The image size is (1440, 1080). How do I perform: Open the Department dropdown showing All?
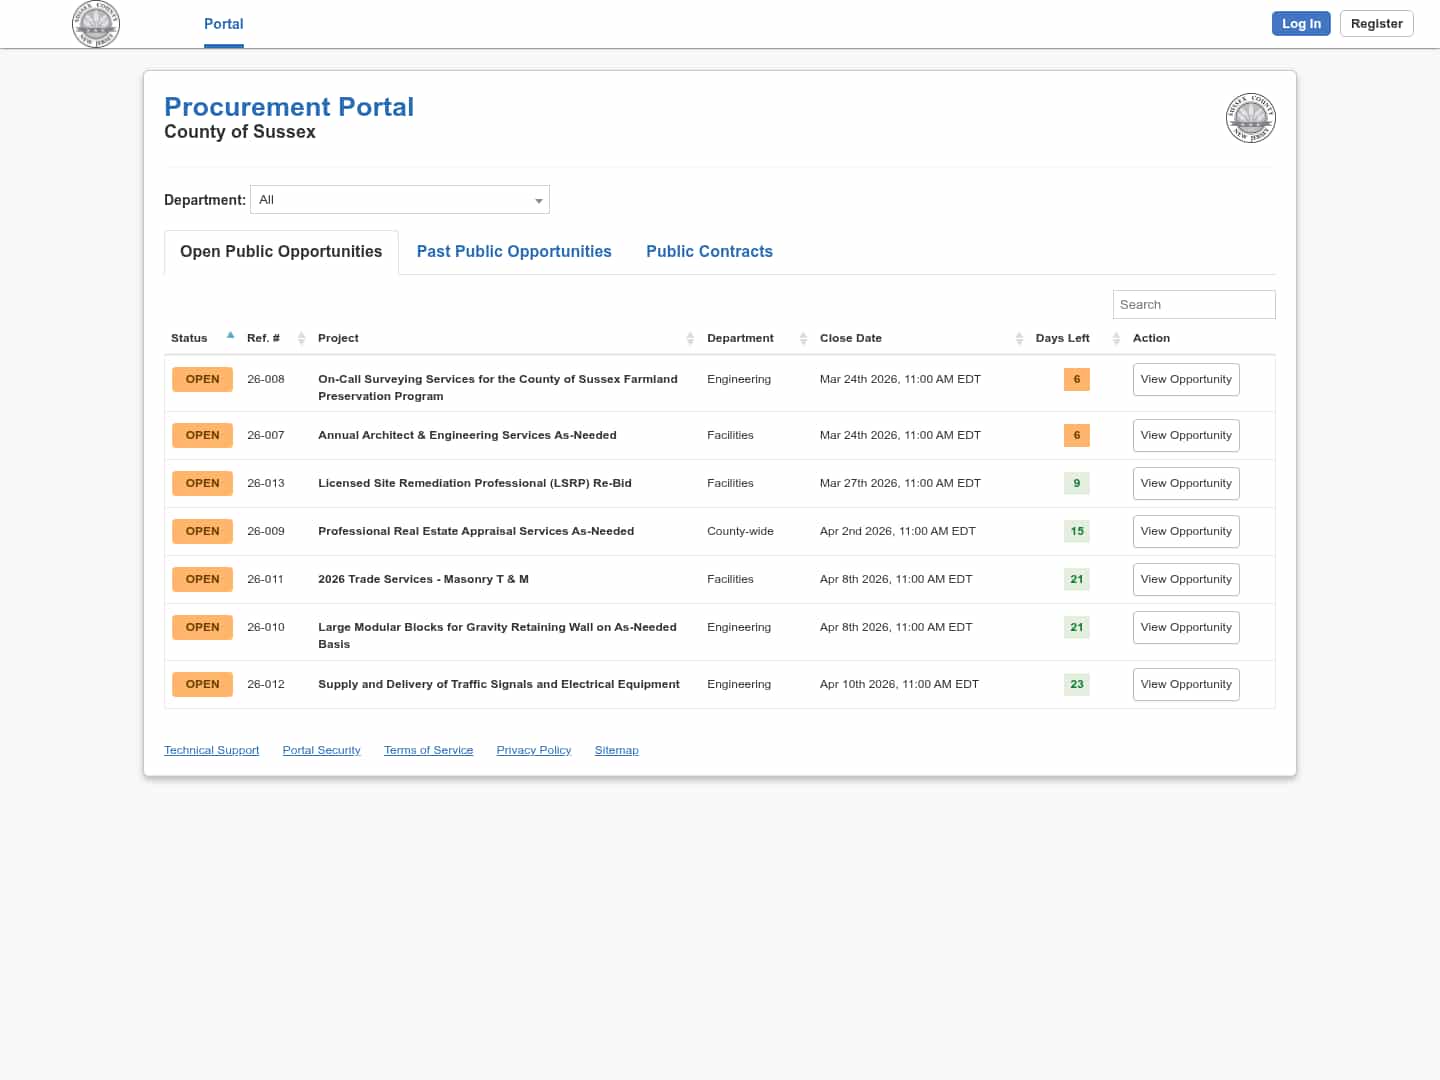[400, 200]
